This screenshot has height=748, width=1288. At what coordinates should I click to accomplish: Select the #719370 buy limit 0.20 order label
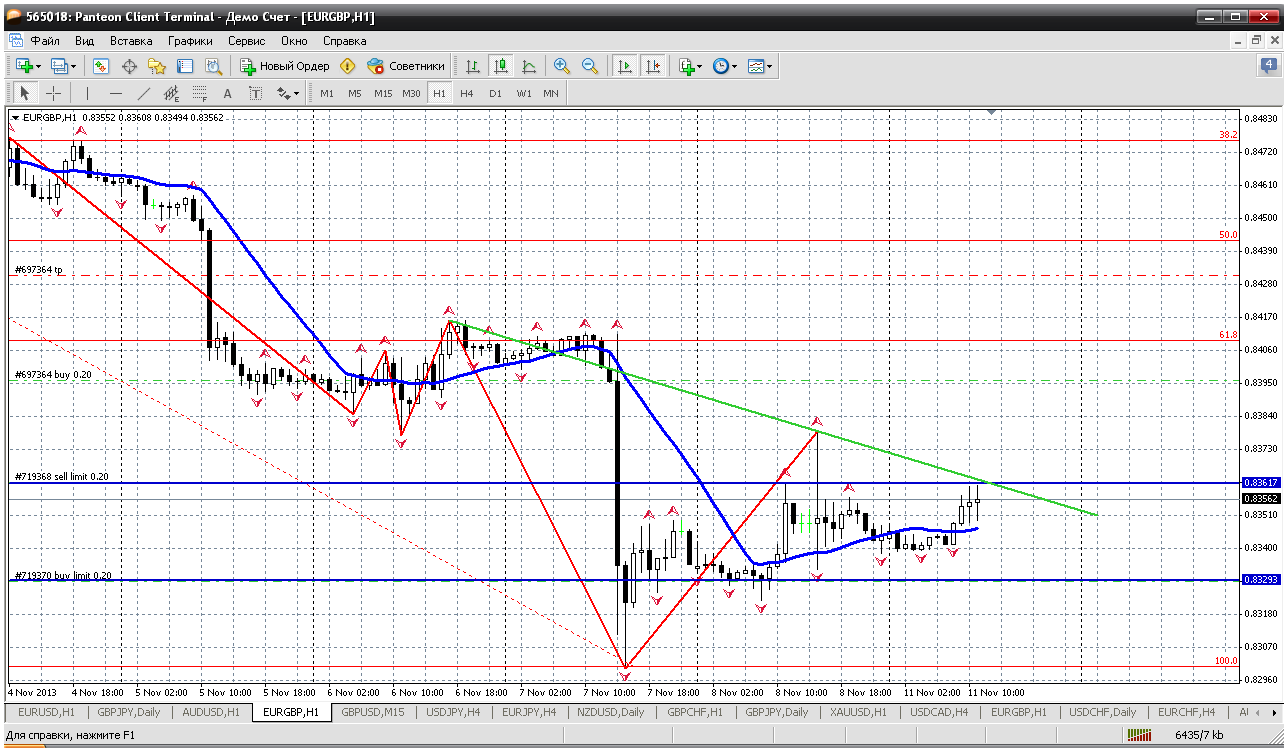click(x=63, y=576)
